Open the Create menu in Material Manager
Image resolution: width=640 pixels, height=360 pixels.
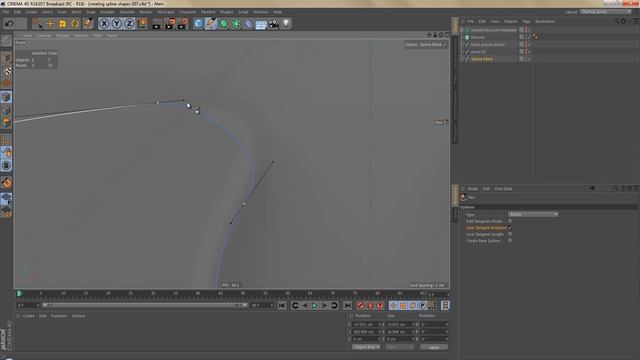28,316
